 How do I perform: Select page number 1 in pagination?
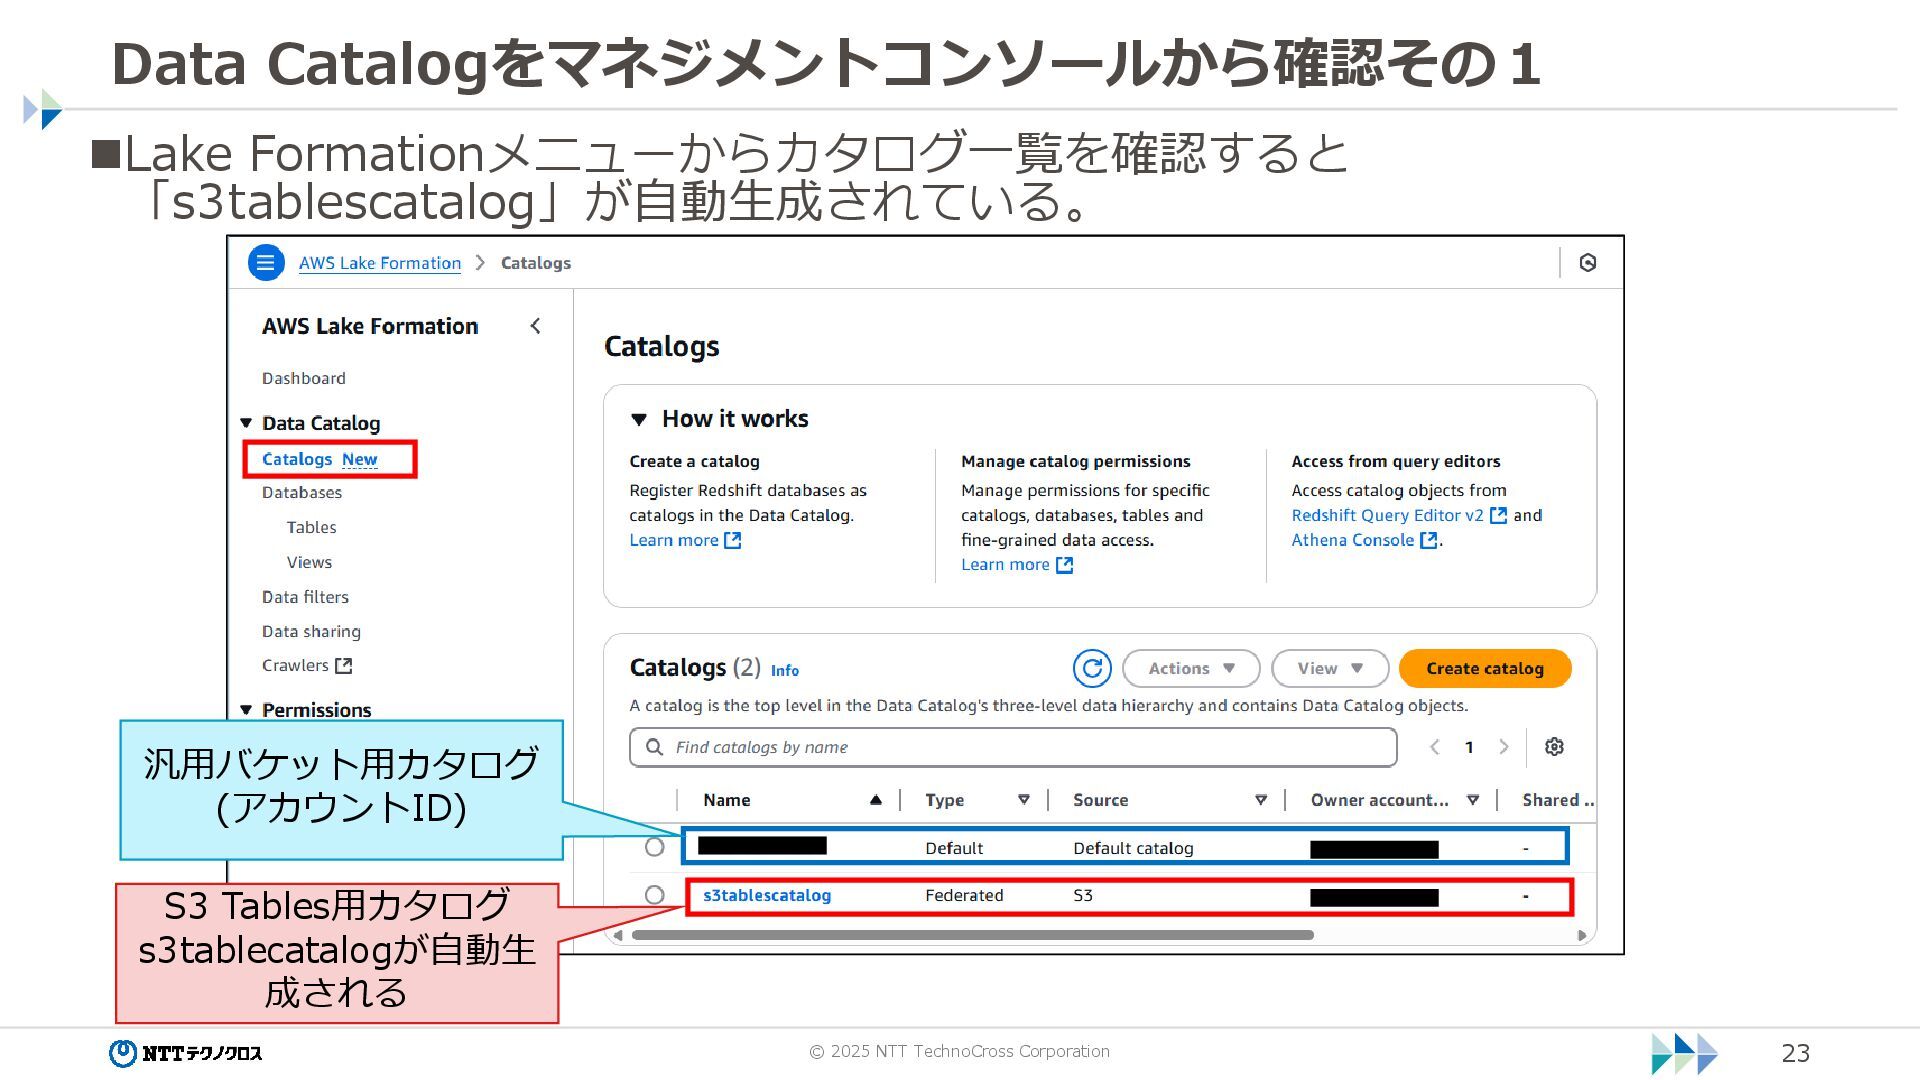(x=1469, y=747)
